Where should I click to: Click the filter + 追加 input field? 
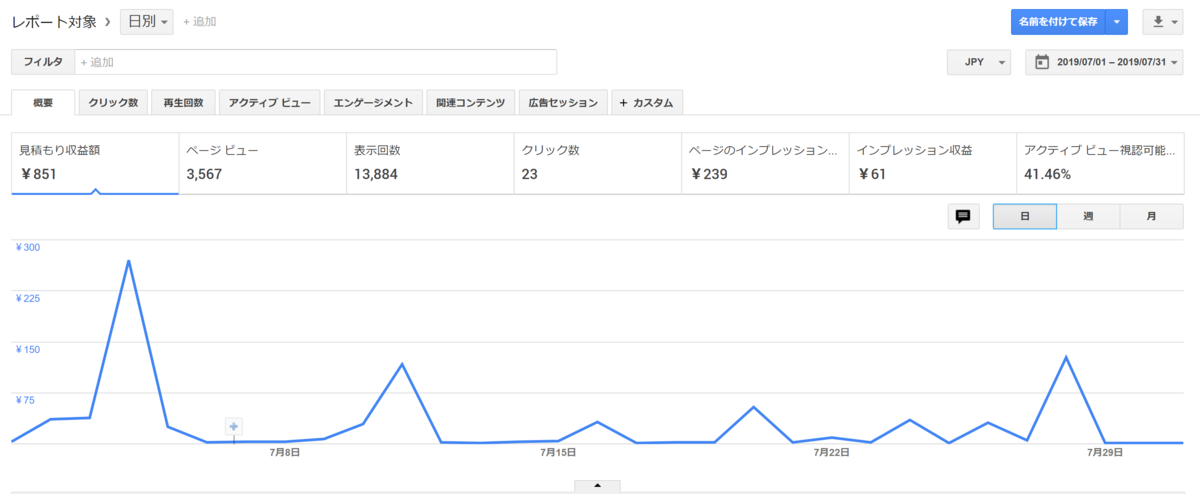(x=316, y=62)
